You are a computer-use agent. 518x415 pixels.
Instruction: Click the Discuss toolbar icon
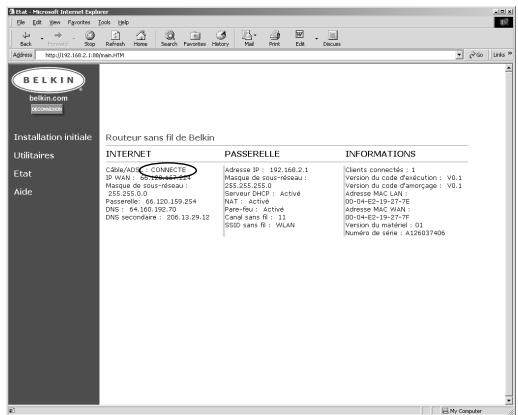click(x=332, y=39)
